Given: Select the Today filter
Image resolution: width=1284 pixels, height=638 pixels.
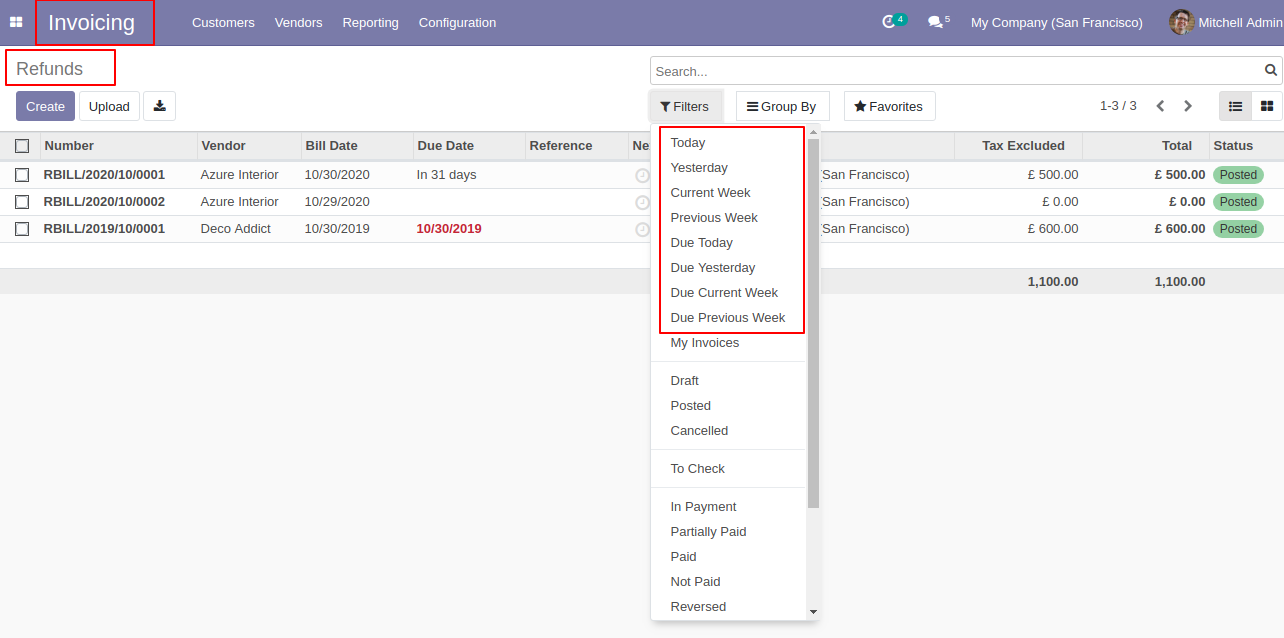Looking at the screenshot, I should tap(688, 143).
